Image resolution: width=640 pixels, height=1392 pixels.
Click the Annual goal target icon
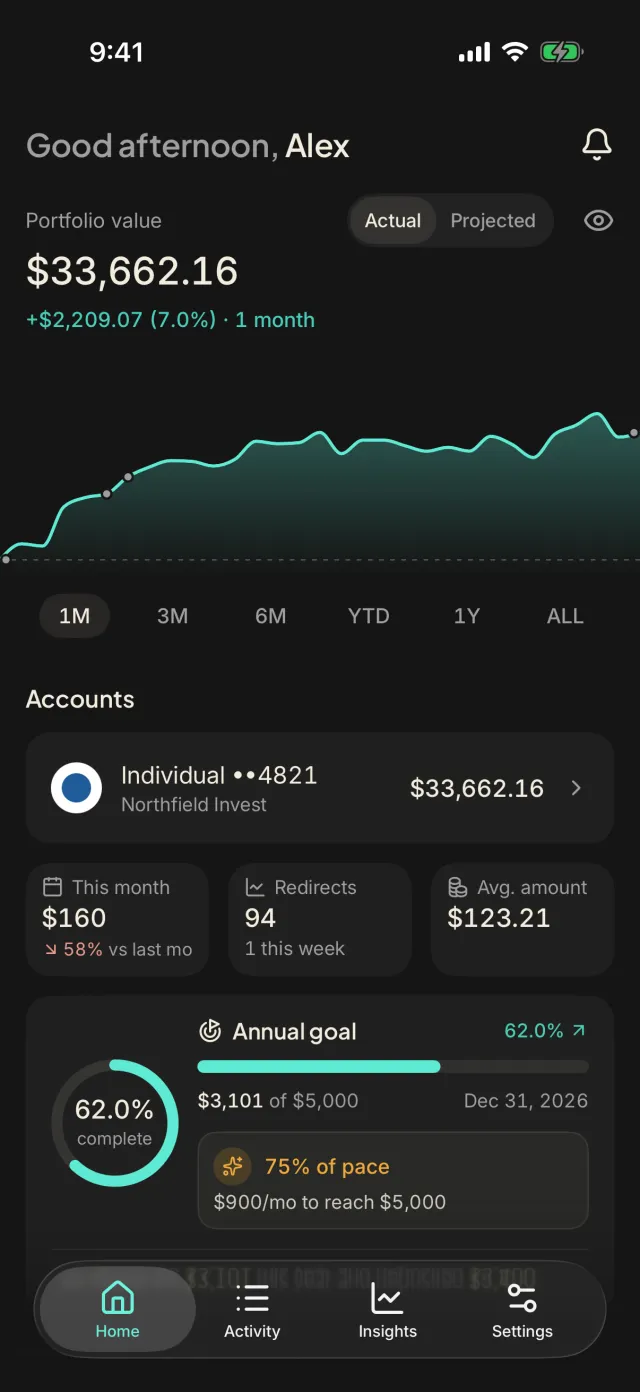(x=210, y=1031)
